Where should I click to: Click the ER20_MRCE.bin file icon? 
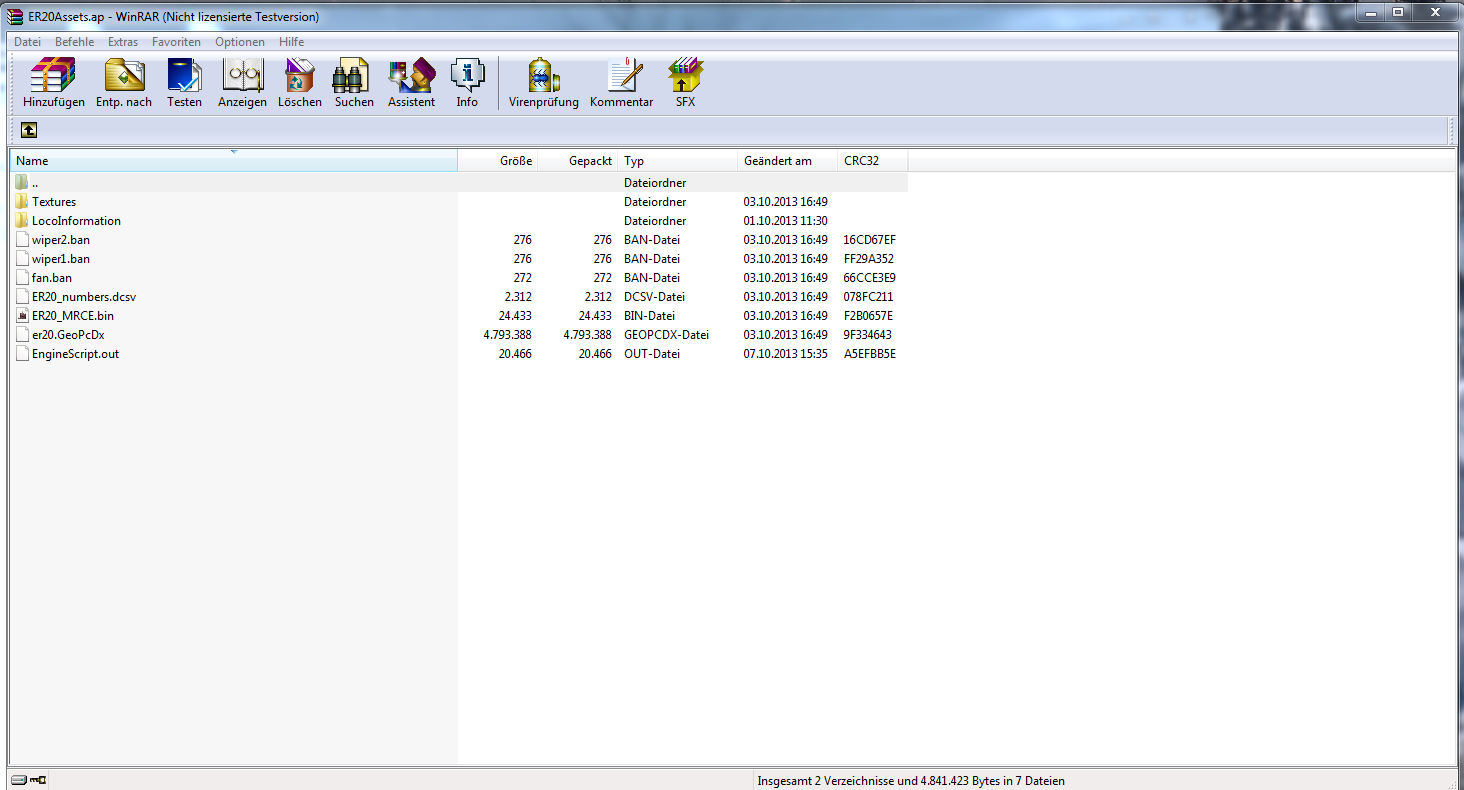[x=22, y=316]
